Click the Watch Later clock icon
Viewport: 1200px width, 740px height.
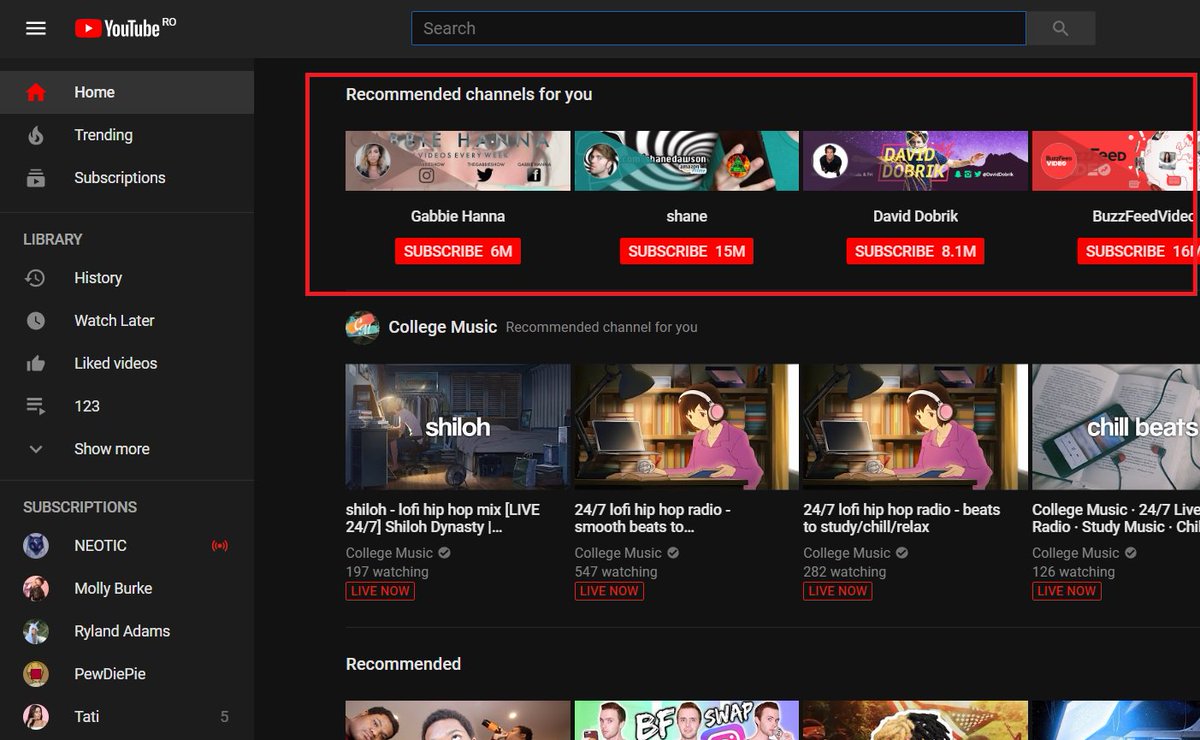click(x=36, y=321)
